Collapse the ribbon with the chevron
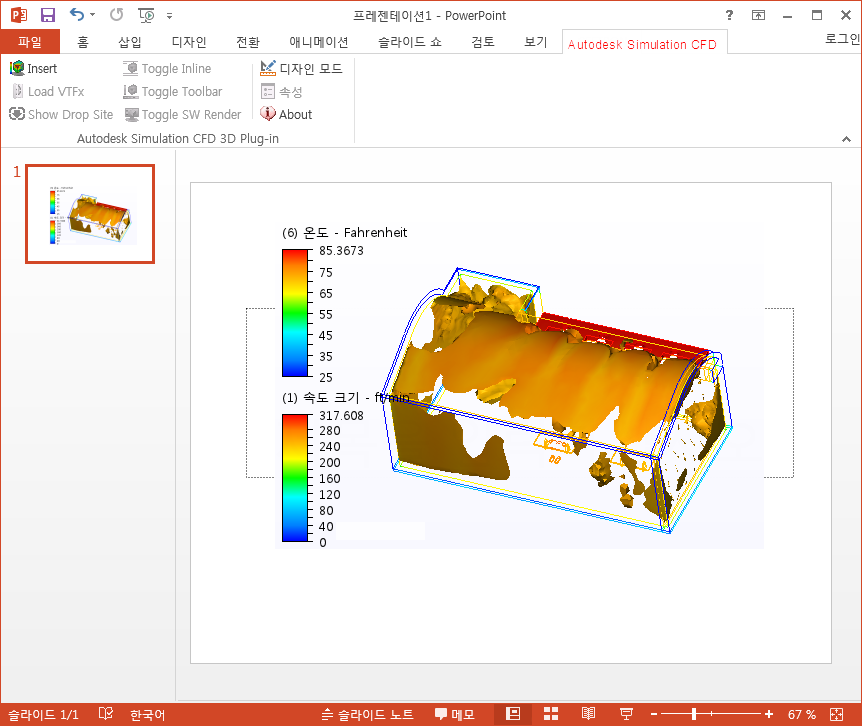862x726 pixels. [x=846, y=140]
